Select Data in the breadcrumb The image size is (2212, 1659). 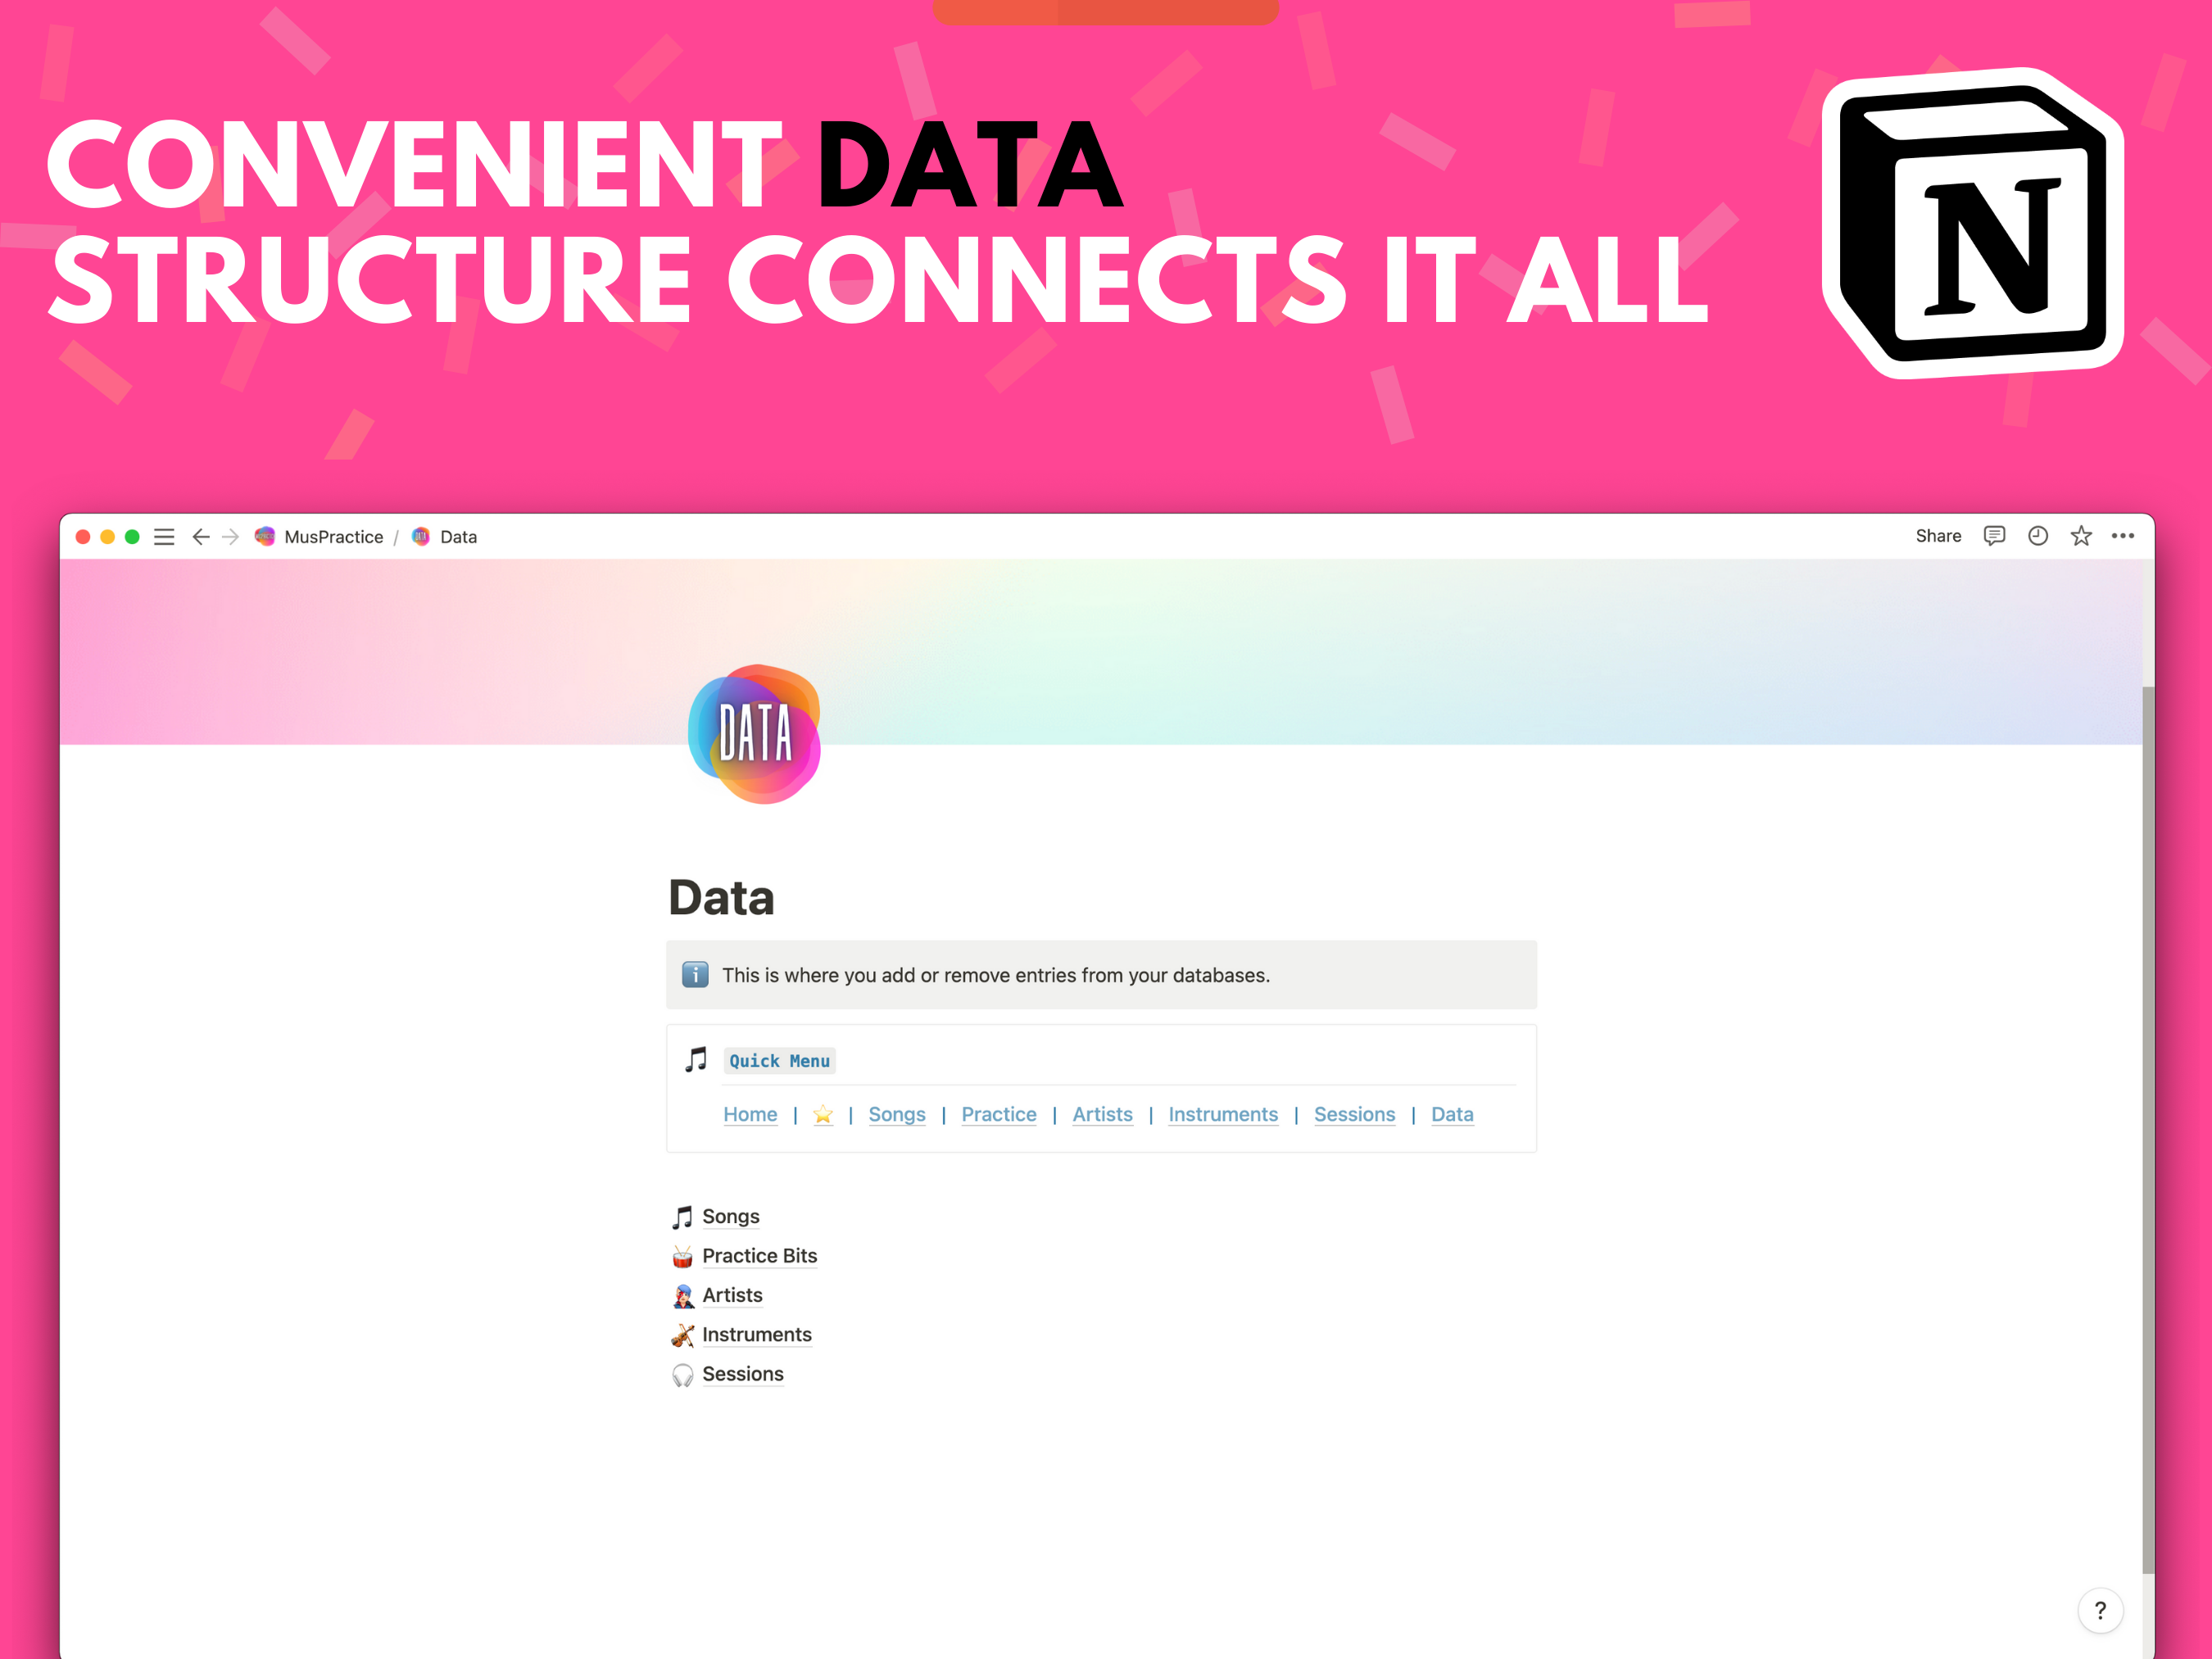457,537
